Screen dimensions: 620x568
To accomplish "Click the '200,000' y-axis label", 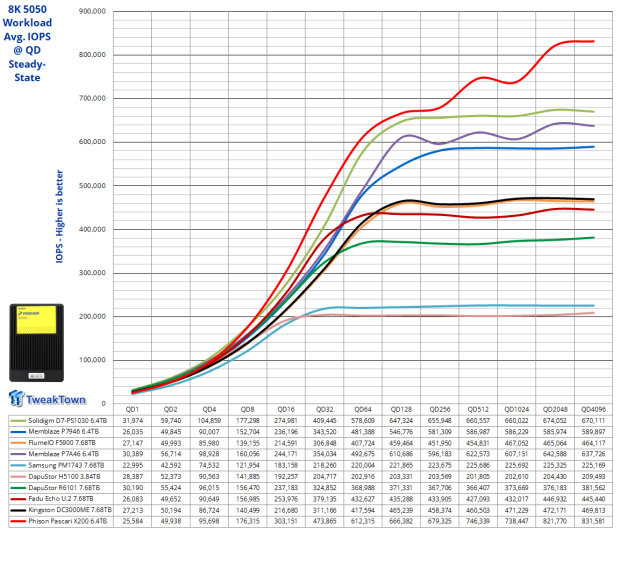I will tap(92, 316).
